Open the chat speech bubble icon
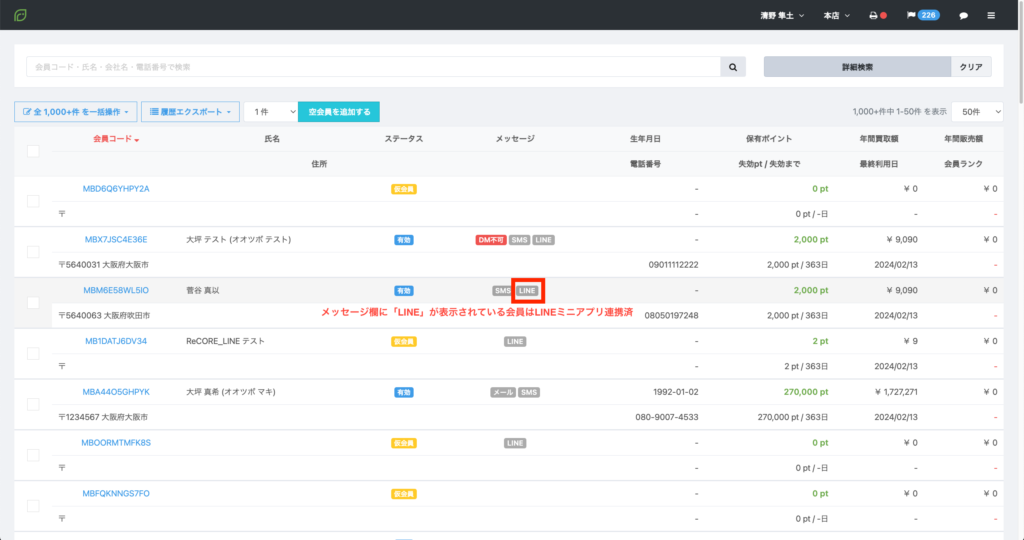The width and height of the screenshot is (1024, 540). [x=963, y=16]
